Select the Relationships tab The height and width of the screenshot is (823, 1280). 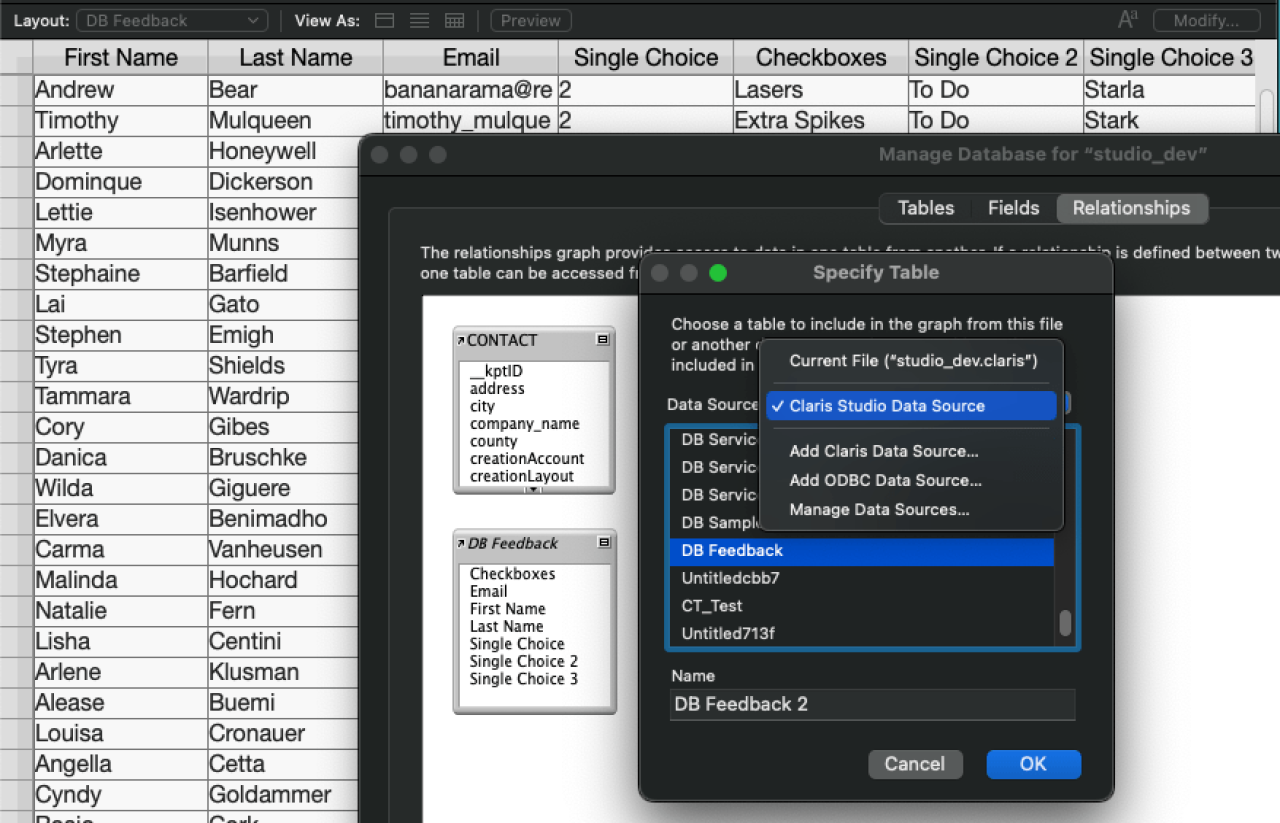pos(1132,208)
